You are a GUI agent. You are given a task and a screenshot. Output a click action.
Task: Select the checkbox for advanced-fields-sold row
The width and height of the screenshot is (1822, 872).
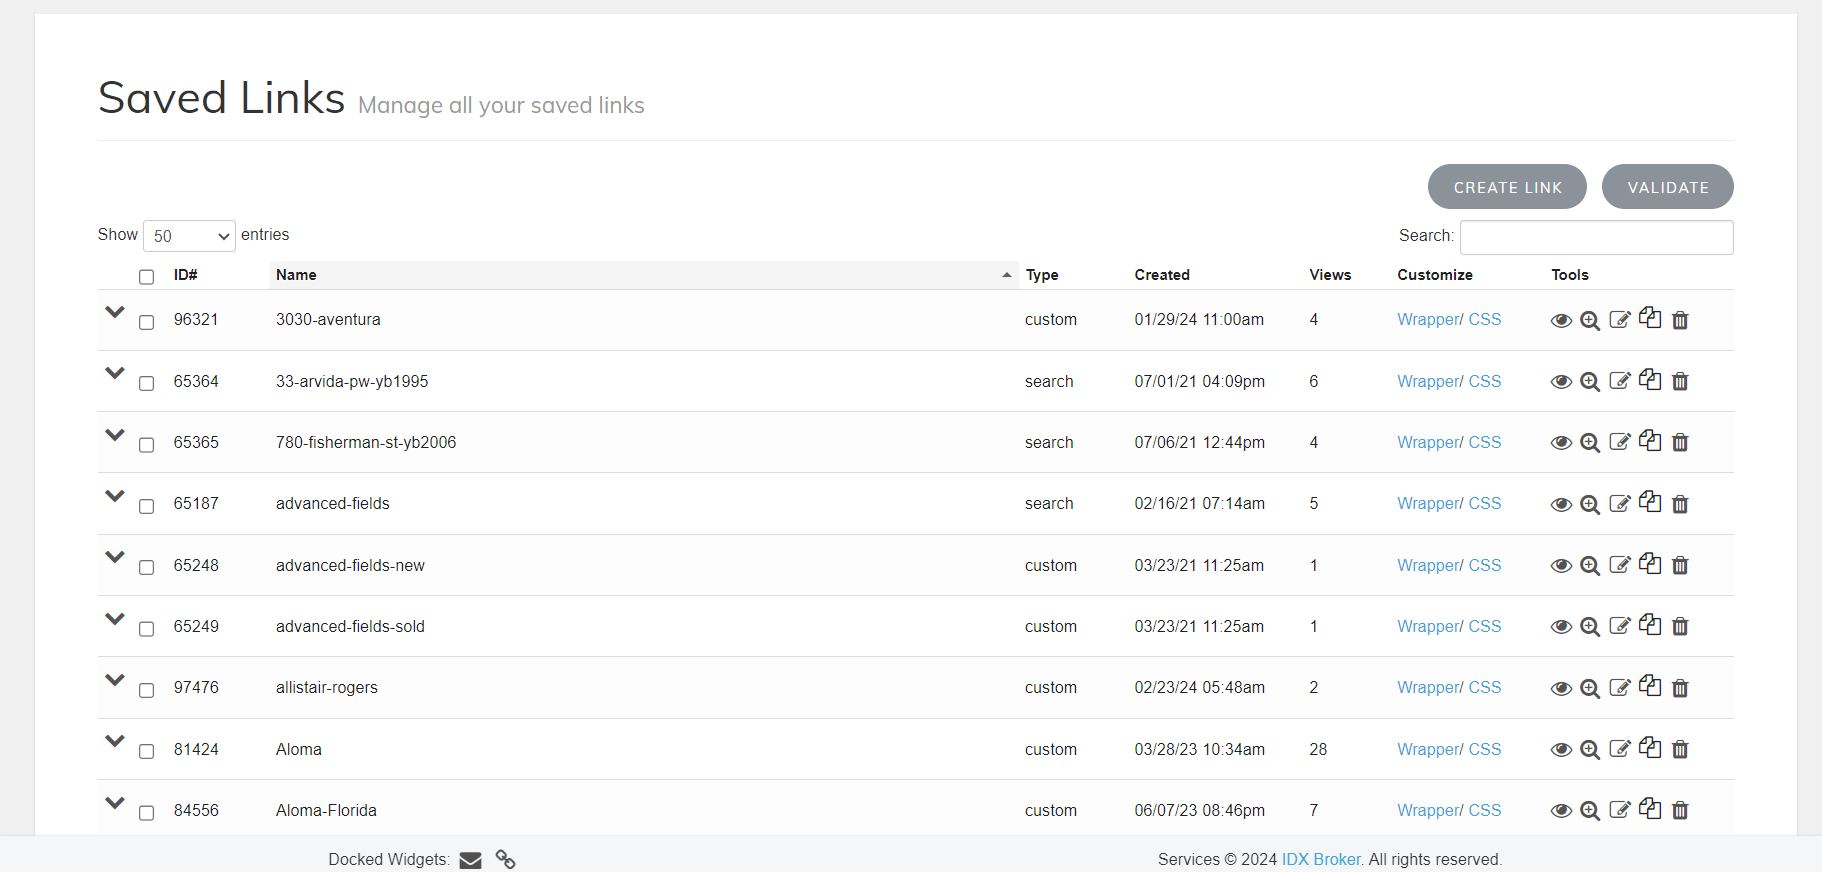pyautogui.click(x=147, y=629)
